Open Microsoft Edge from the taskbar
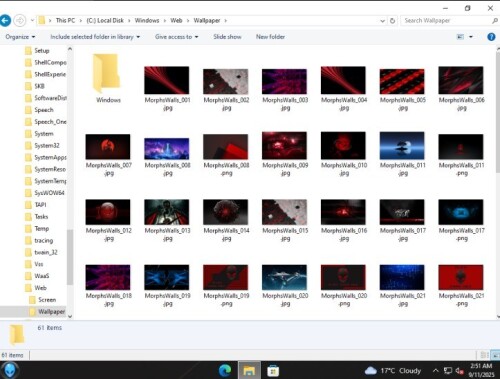The width and height of the screenshot is (500, 379). (x=225, y=371)
